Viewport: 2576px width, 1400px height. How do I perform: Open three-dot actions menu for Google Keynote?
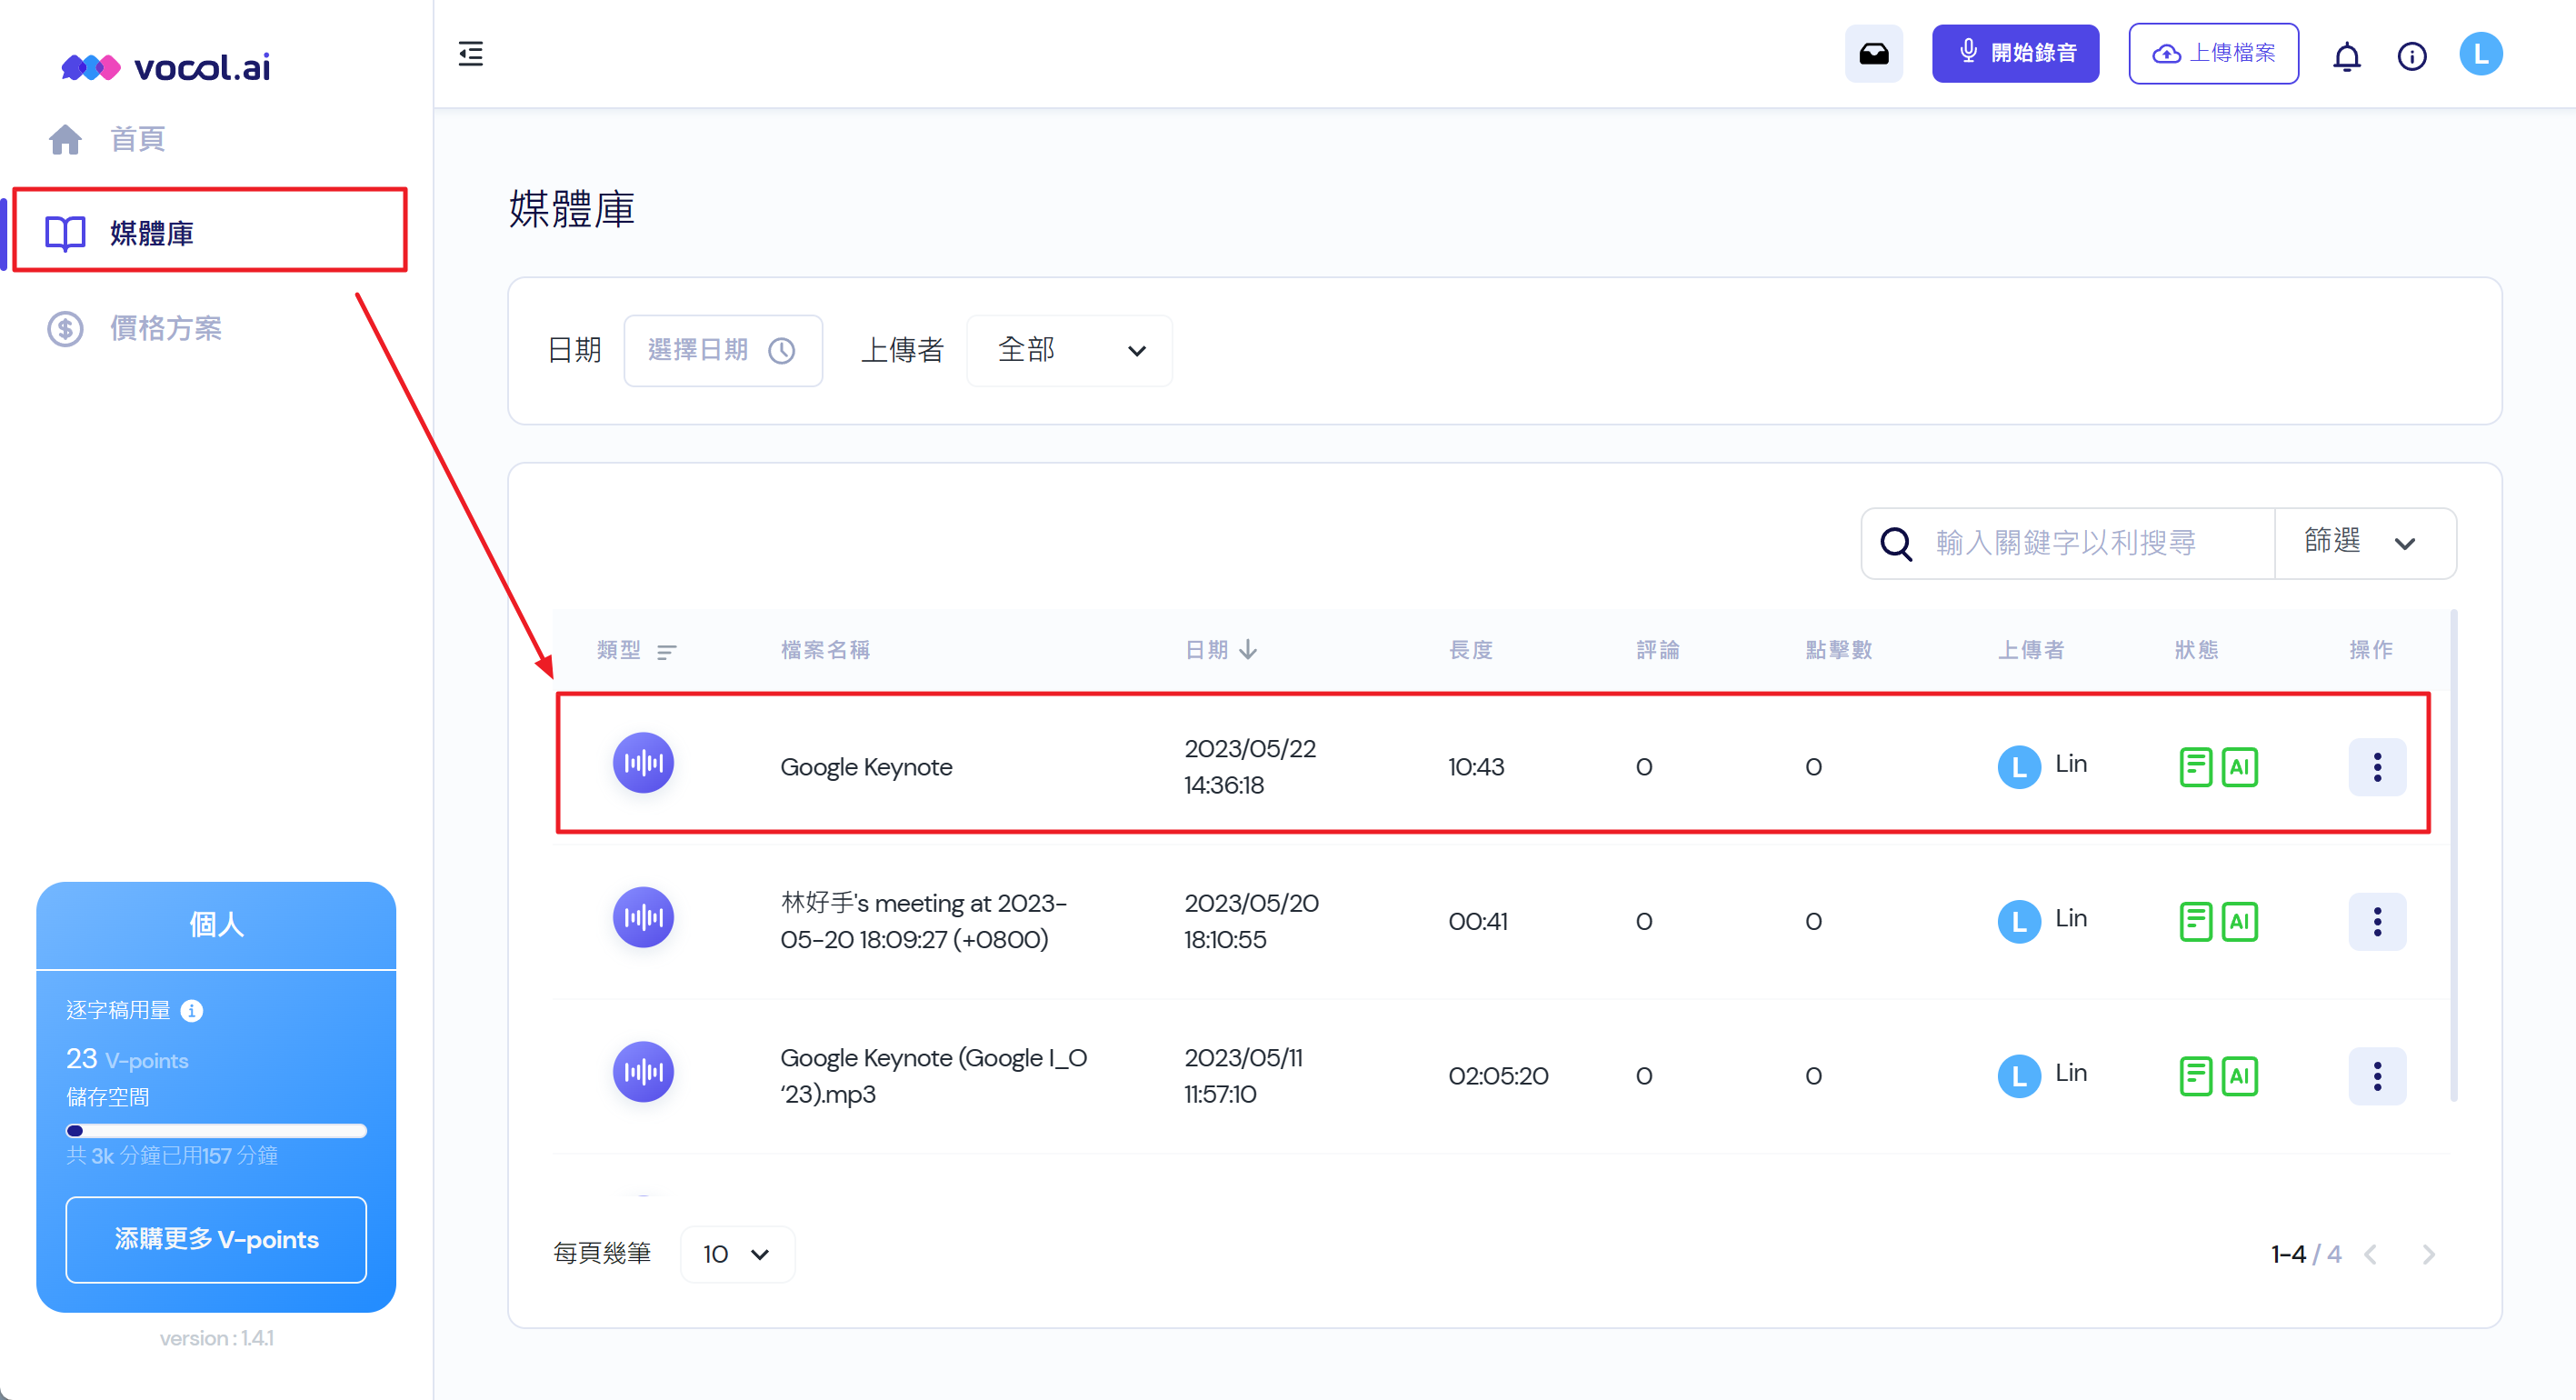coord(2376,767)
